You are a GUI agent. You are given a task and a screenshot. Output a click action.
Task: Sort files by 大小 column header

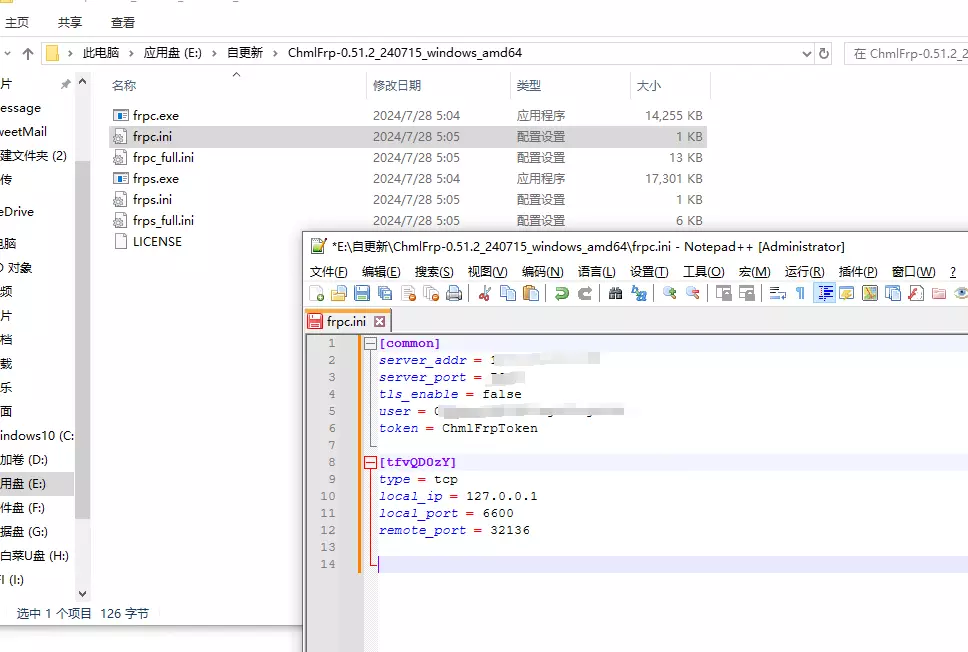[670, 86]
